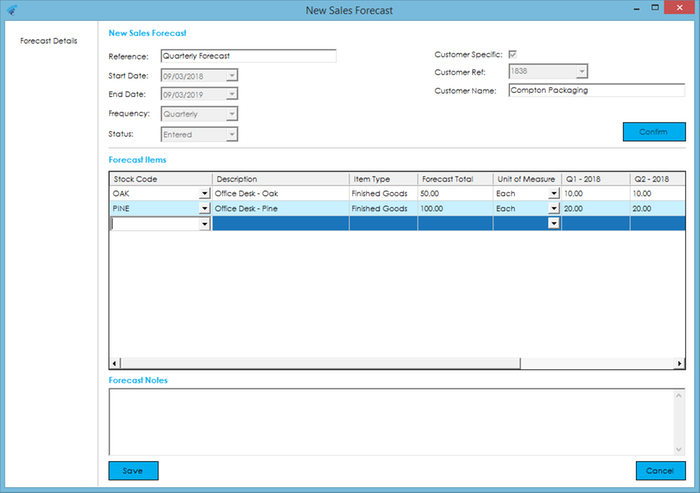
Task: Click the Description column header
Action: pyautogui.click(x=281, y=179)
